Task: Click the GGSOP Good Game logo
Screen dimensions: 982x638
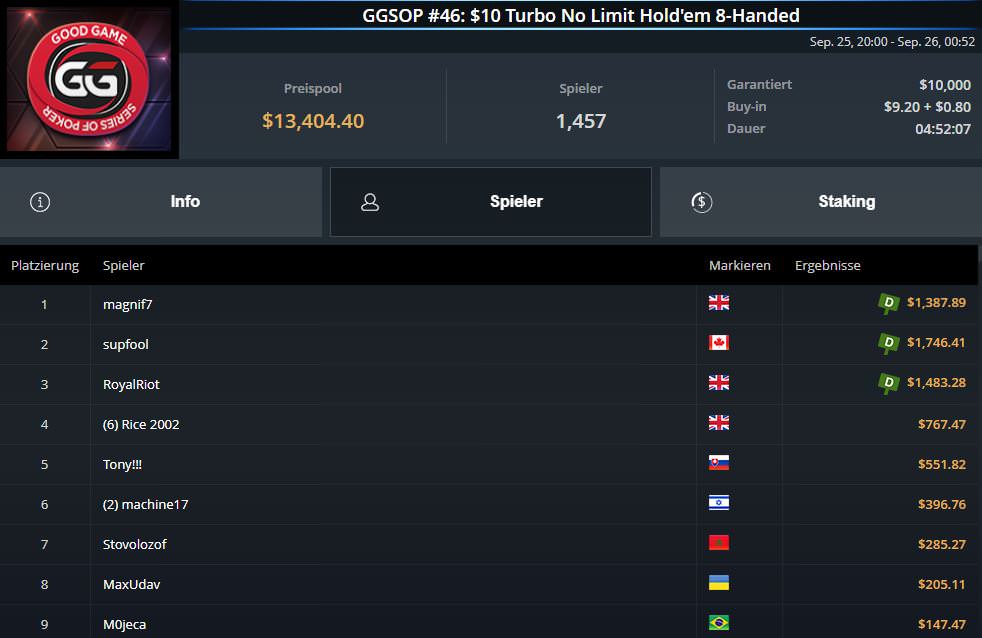Action: [x=89, y=79]
